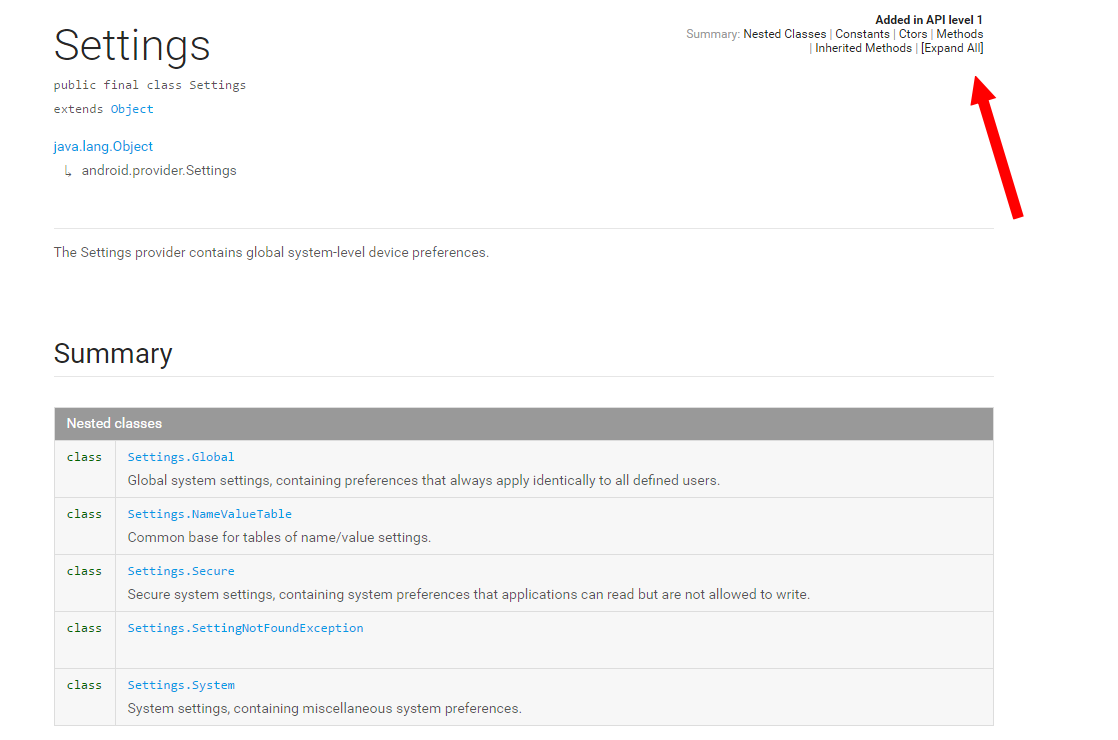Click the android.provider.Settings text
The image size is (1118, 740).
click(x=159, y=171)
